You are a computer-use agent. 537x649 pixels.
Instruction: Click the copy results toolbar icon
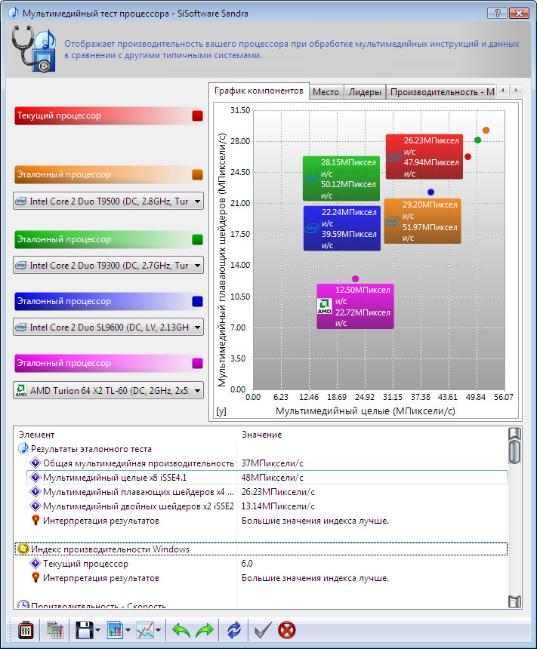point(54,630)
